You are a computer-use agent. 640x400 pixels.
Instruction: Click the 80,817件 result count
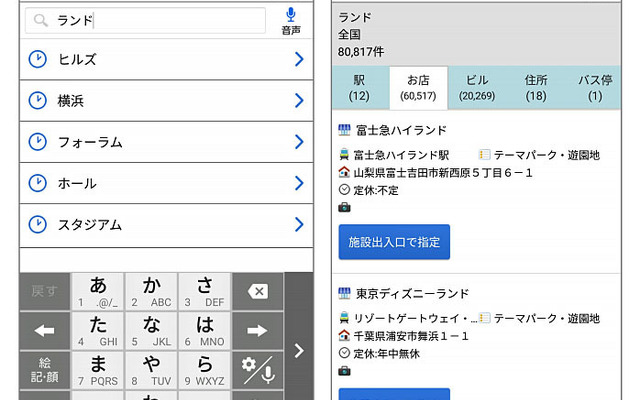coord(361,52)
